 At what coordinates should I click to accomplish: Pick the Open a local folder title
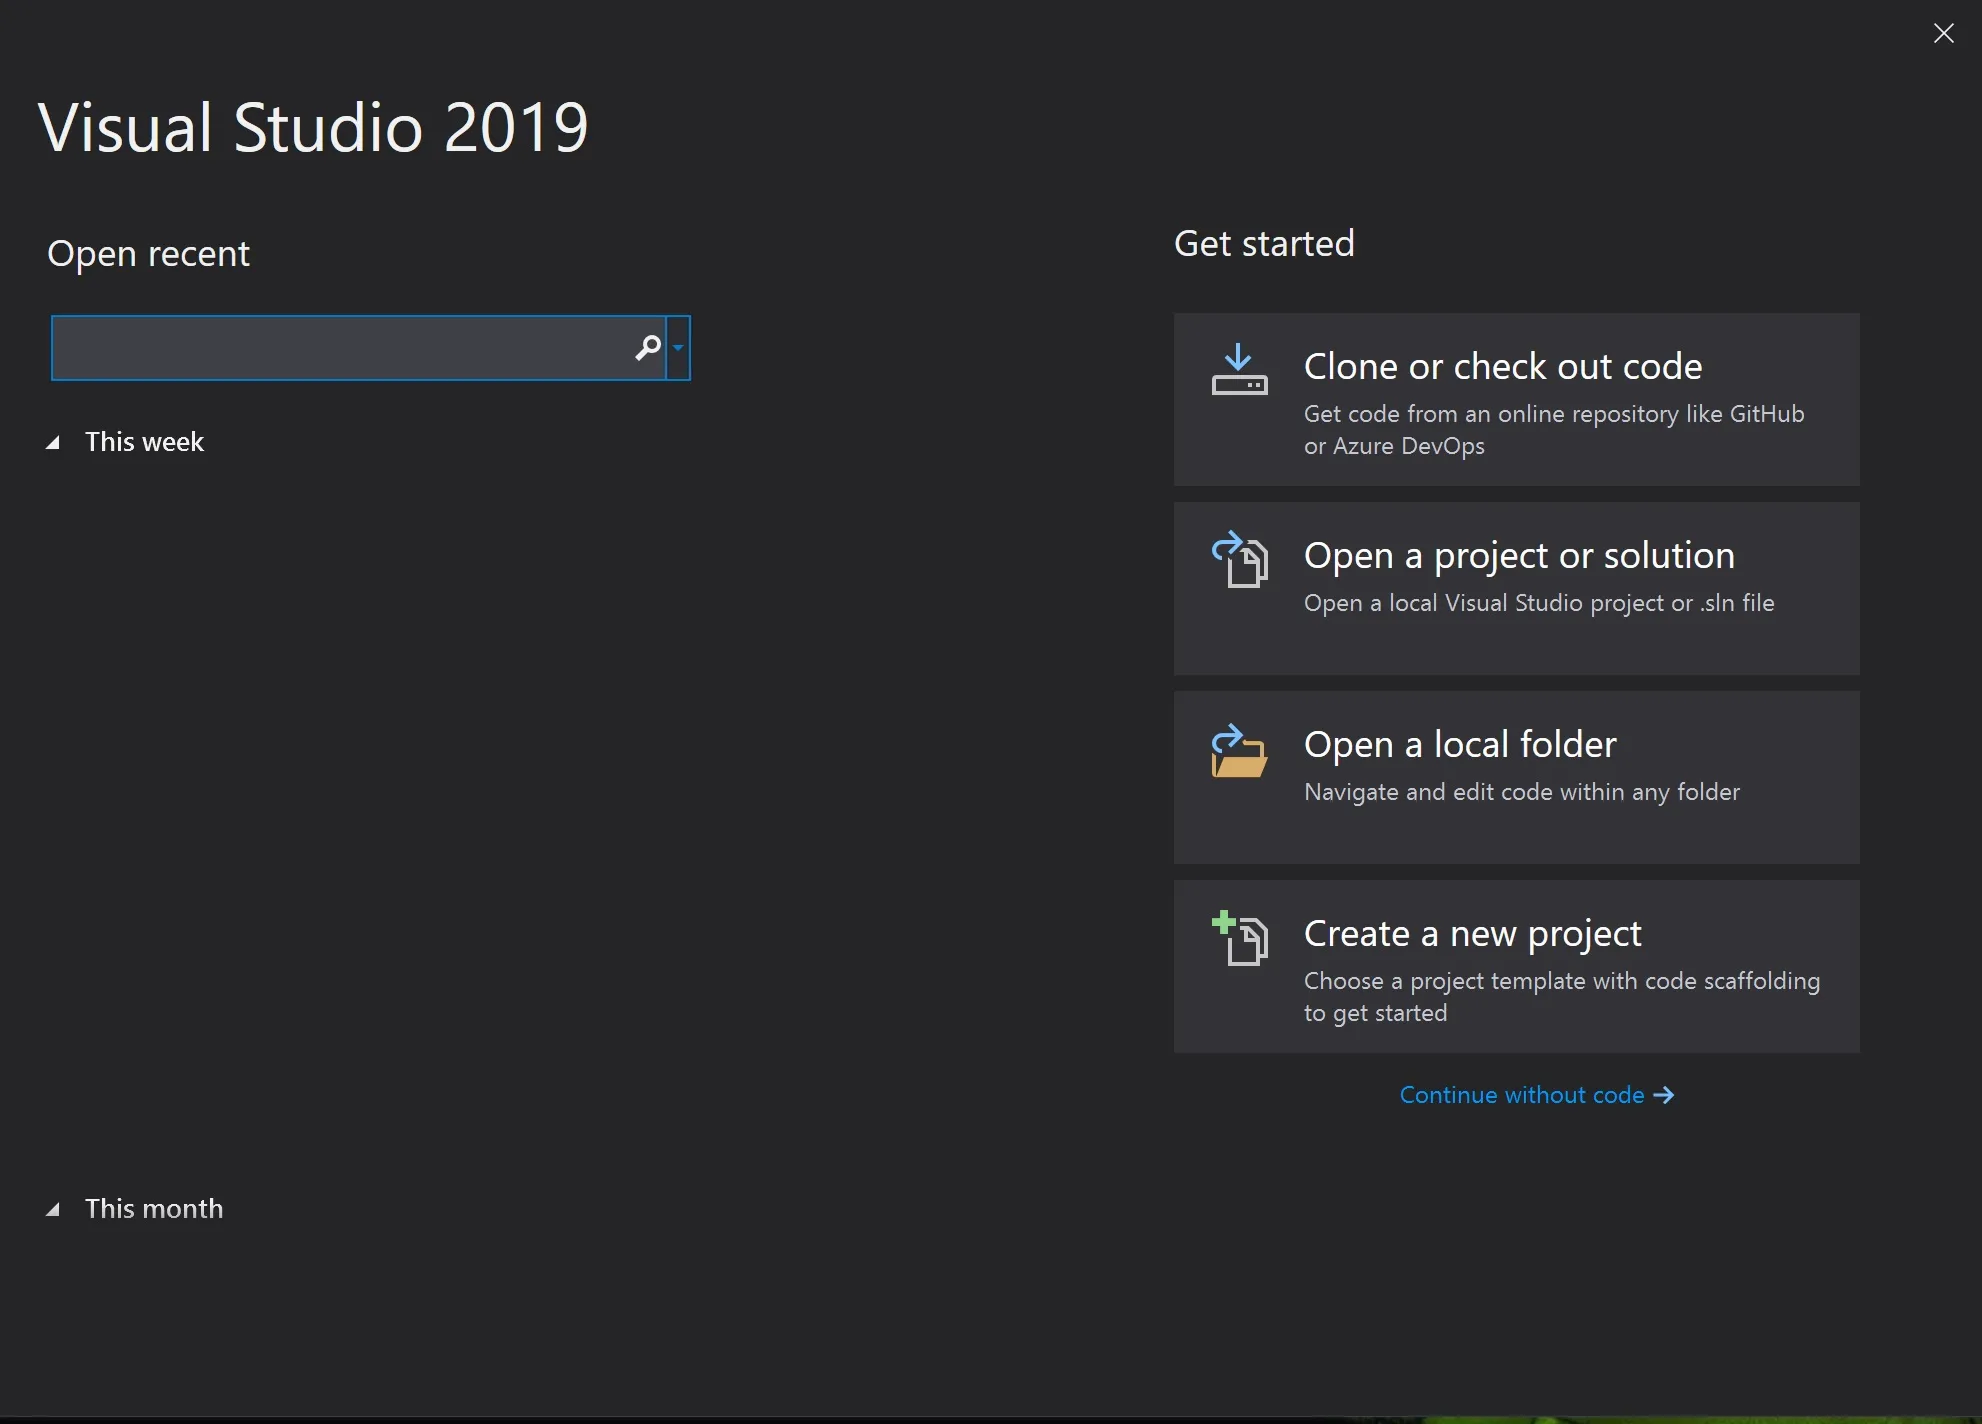[x=1460, y=745]
